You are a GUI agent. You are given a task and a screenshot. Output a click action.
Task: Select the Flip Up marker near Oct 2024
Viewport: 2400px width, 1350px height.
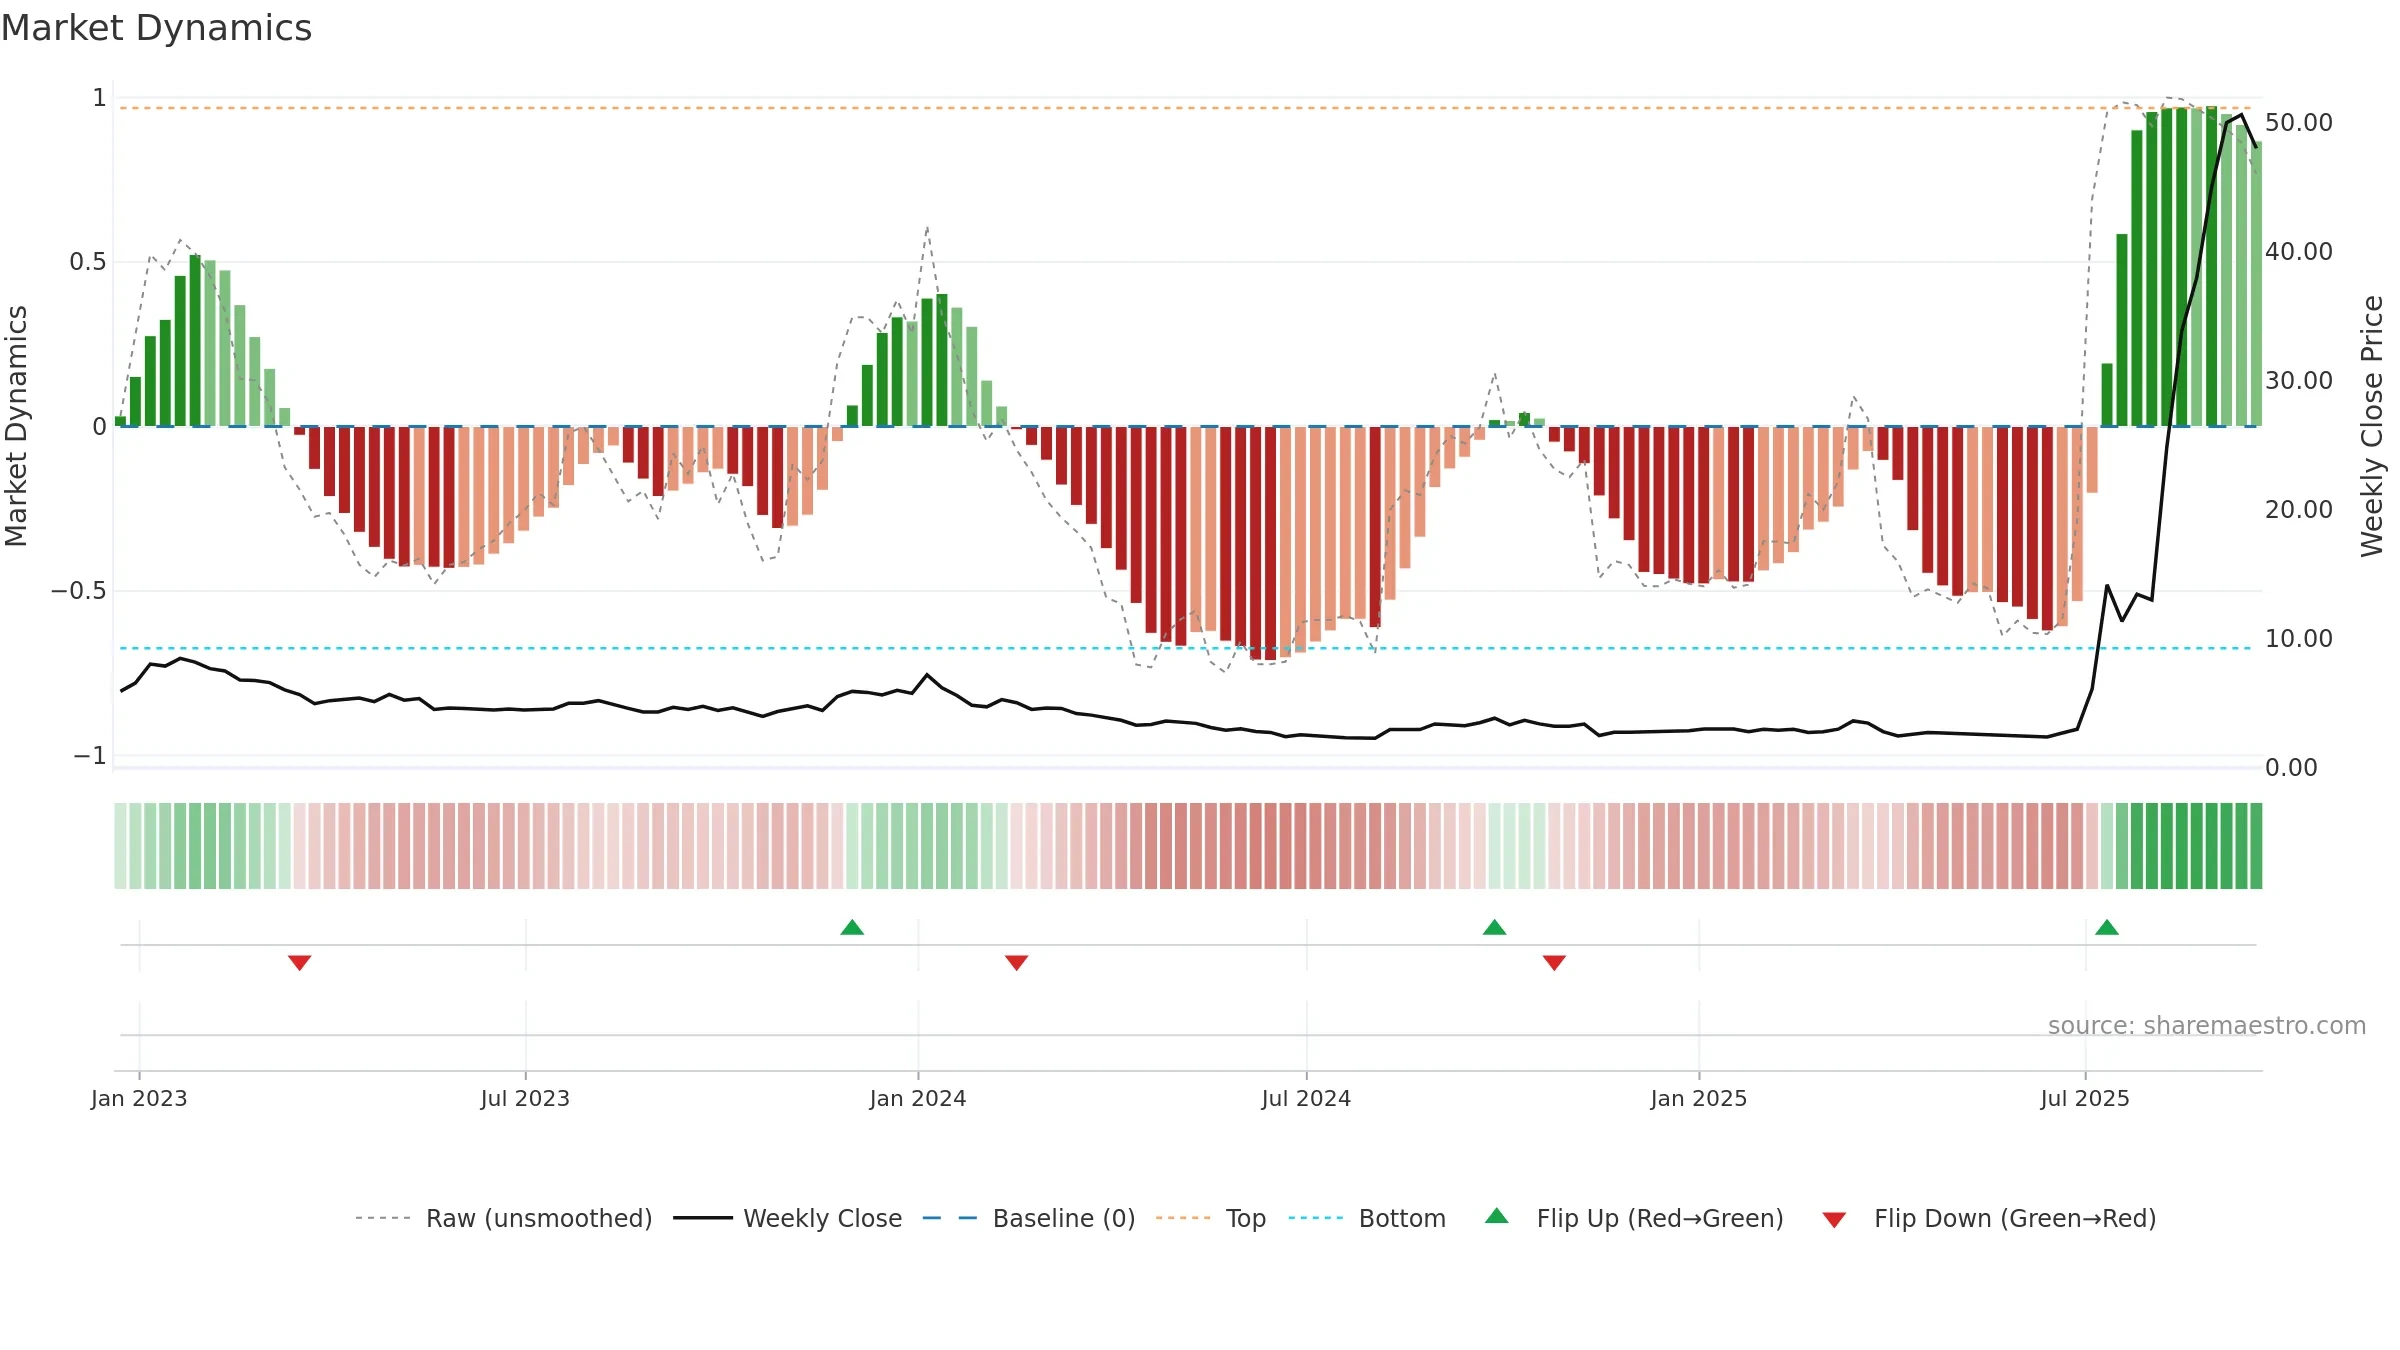click(1494, 927)
